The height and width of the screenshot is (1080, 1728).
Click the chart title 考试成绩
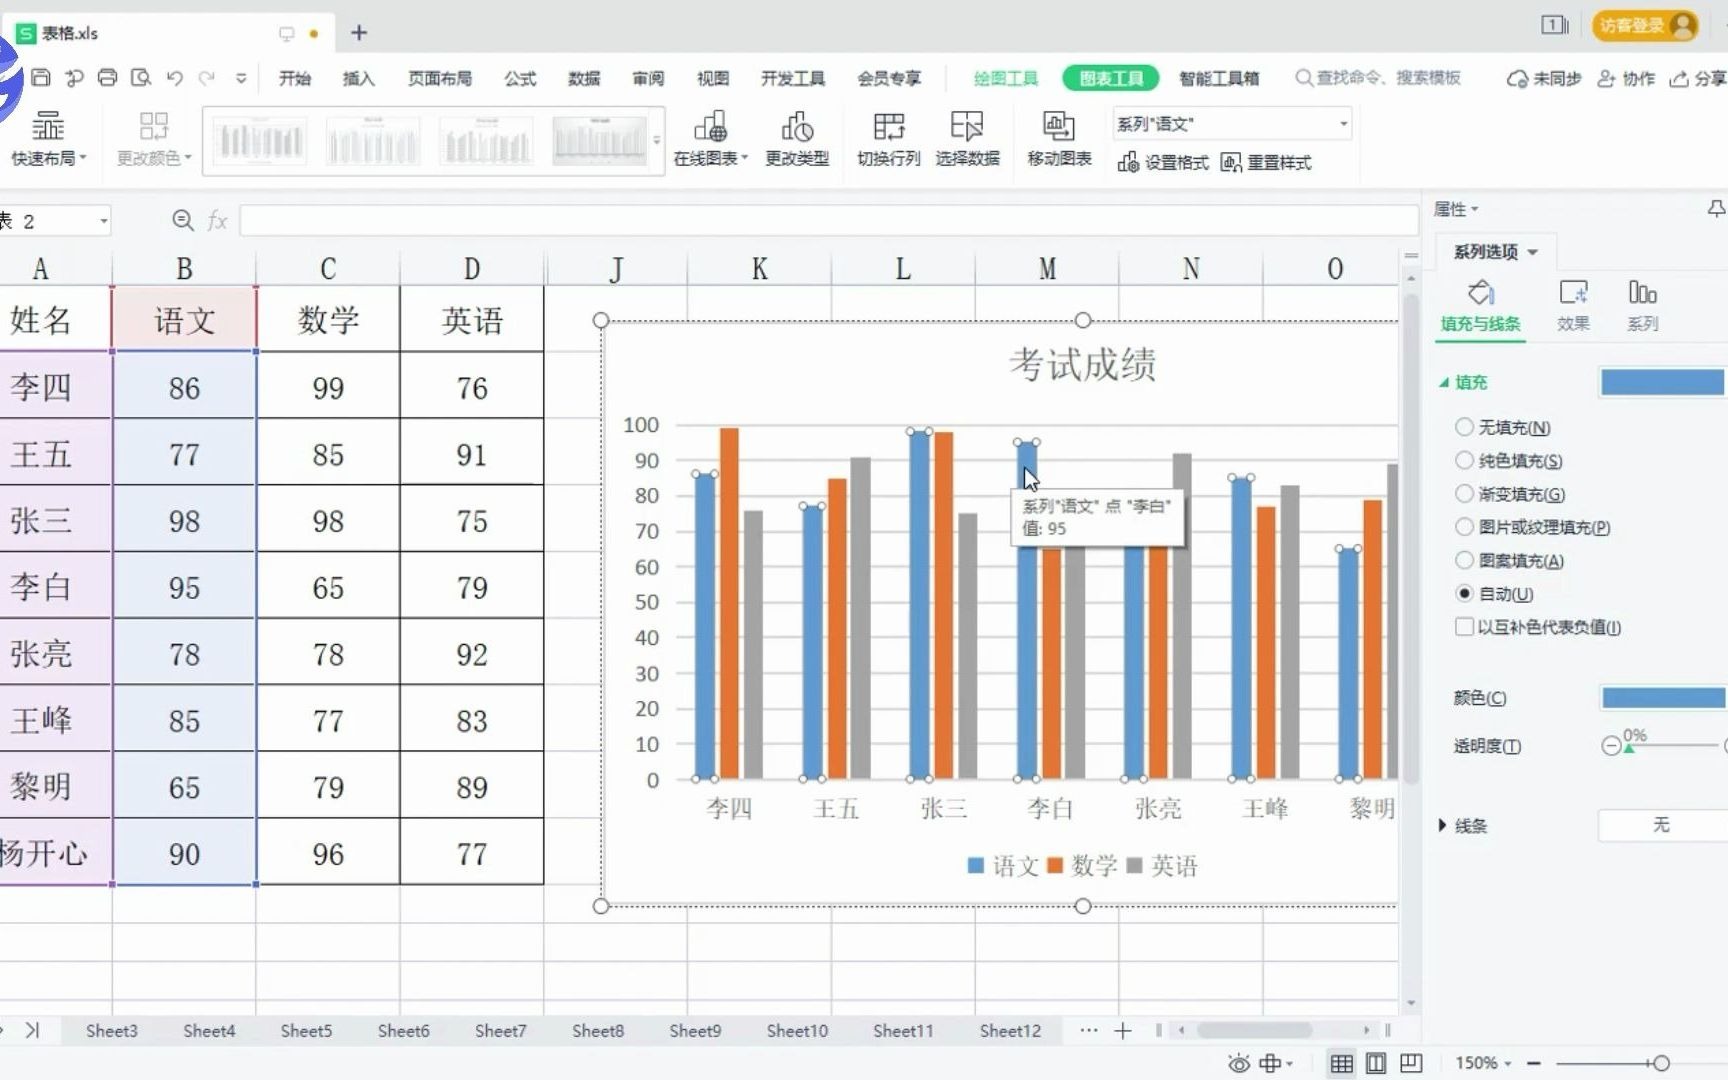(1082, 364)
